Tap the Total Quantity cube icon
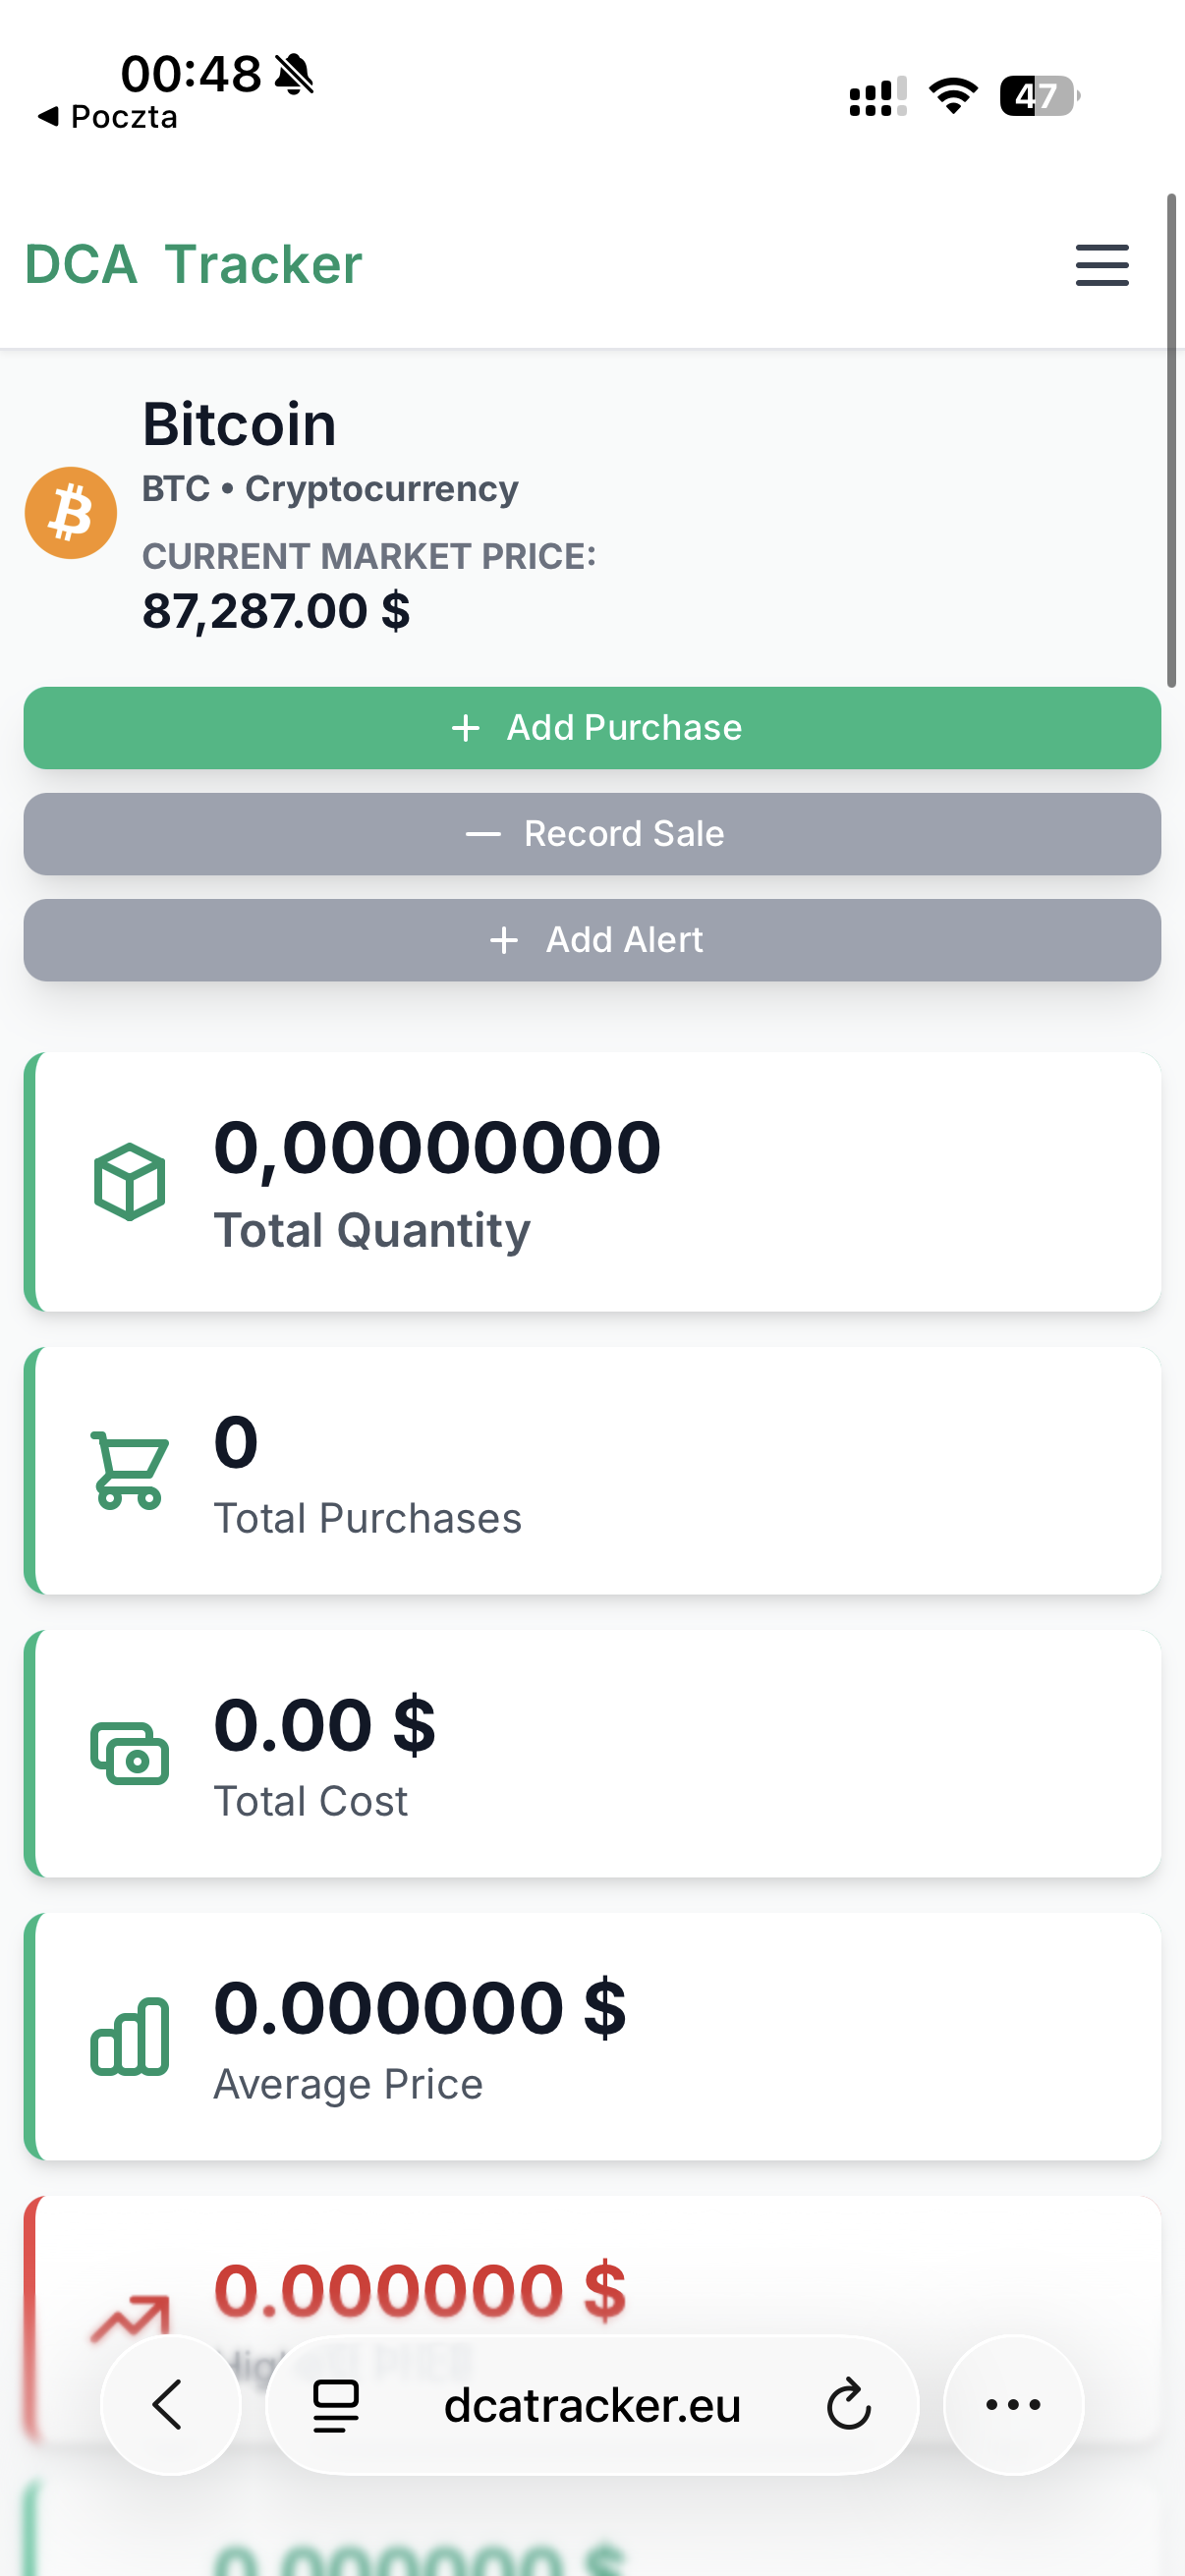Viewport: 1185px width, 2576px height. click(x=129, y=1181)
